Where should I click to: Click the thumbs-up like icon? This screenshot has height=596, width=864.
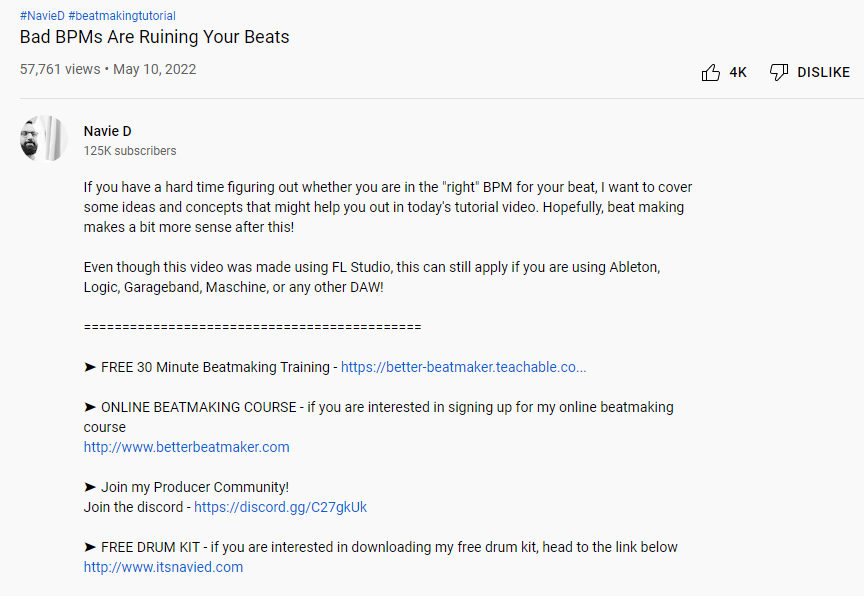(710, 72)
